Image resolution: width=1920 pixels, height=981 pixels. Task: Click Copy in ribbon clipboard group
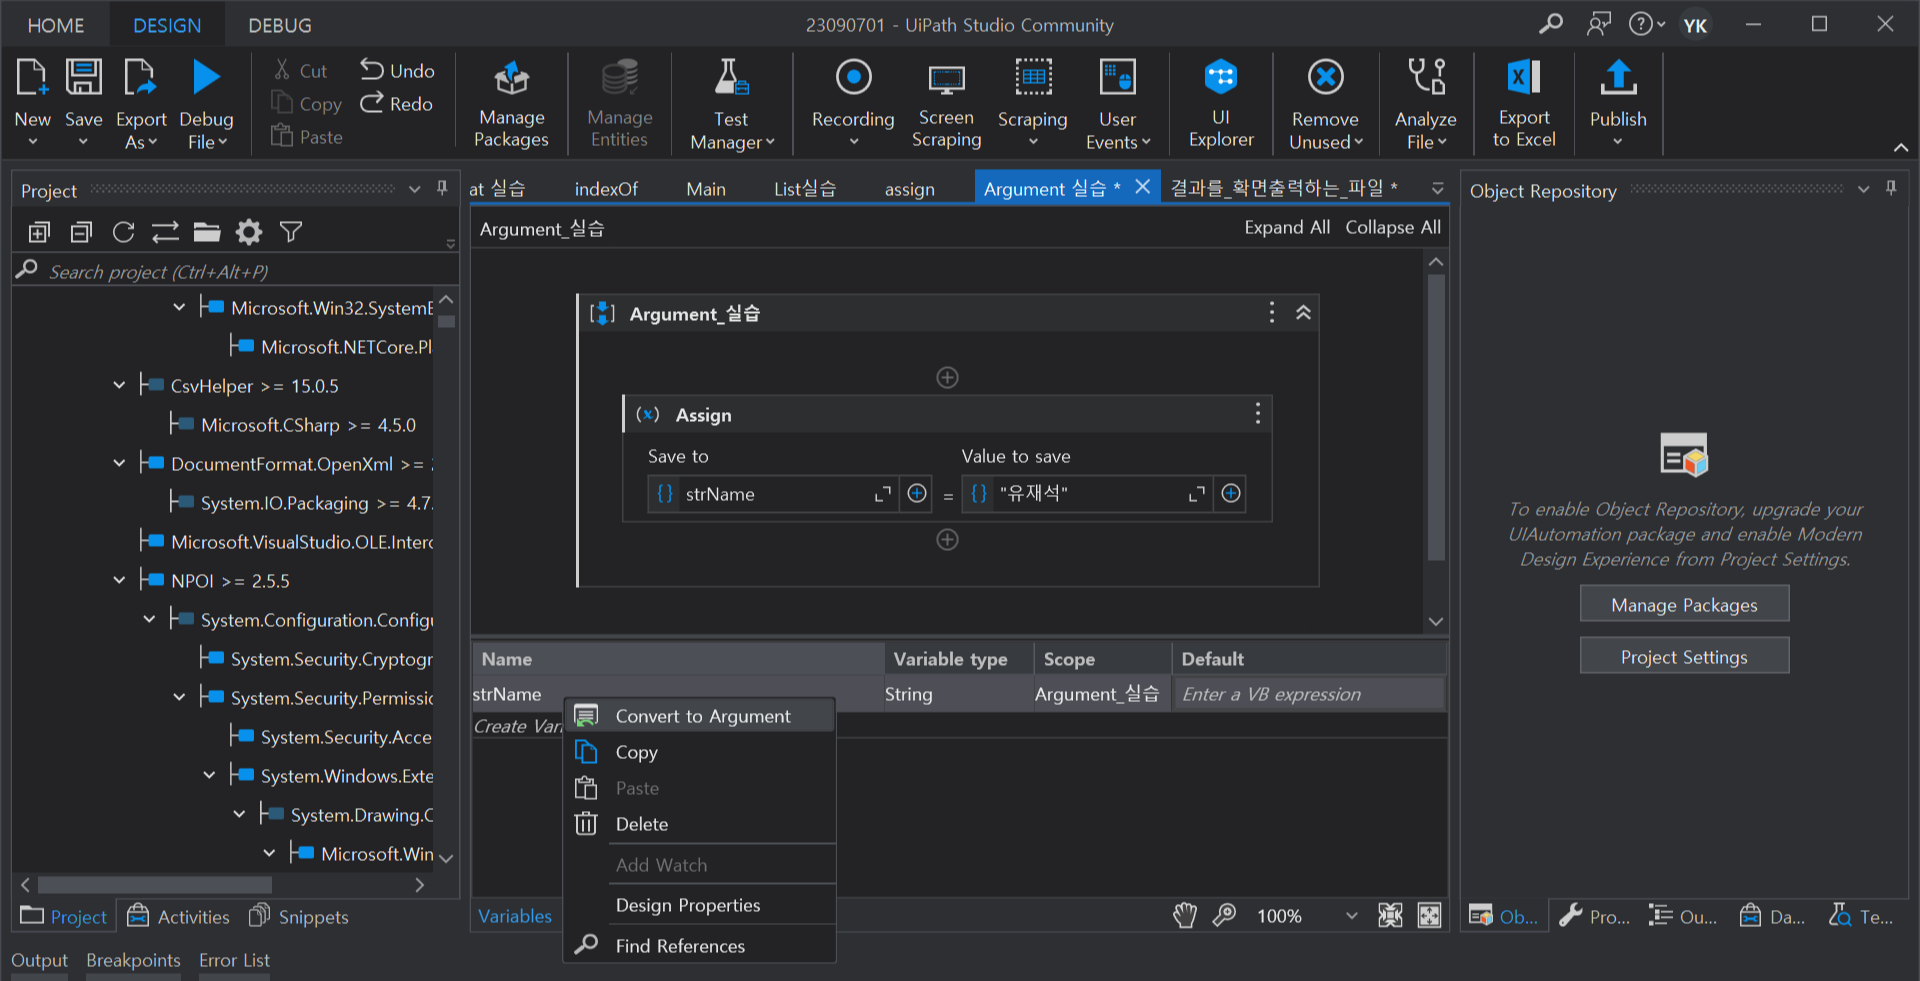tap(307, 103)
